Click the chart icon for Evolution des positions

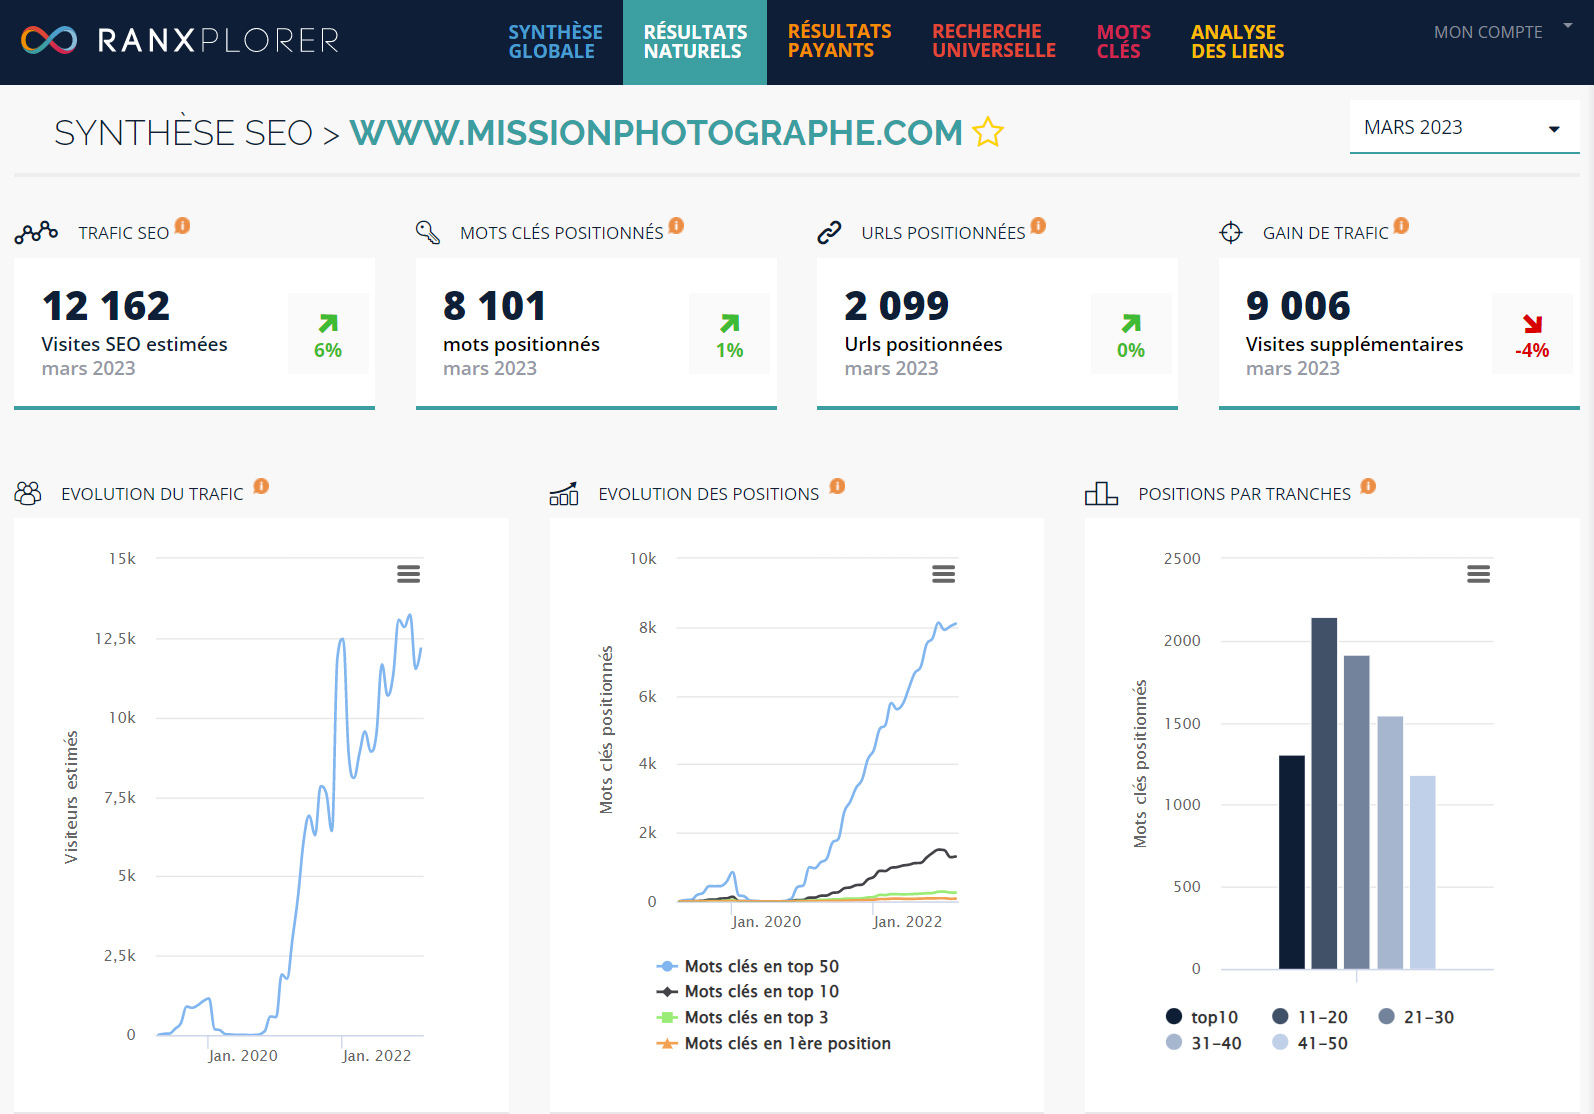point(564,493)
